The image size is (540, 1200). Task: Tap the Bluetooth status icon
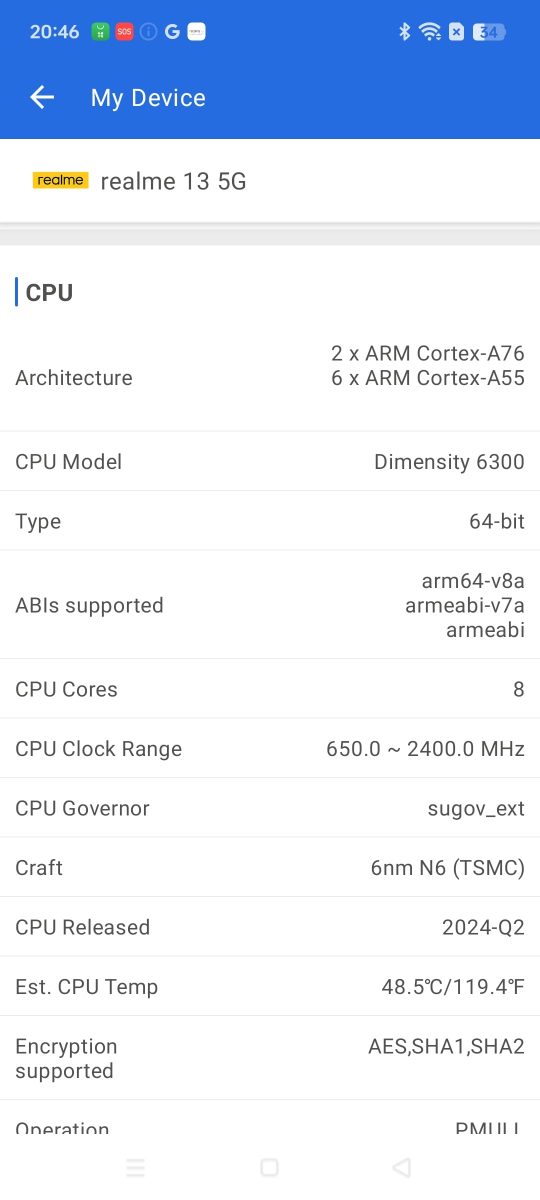(x=405, y=32)
